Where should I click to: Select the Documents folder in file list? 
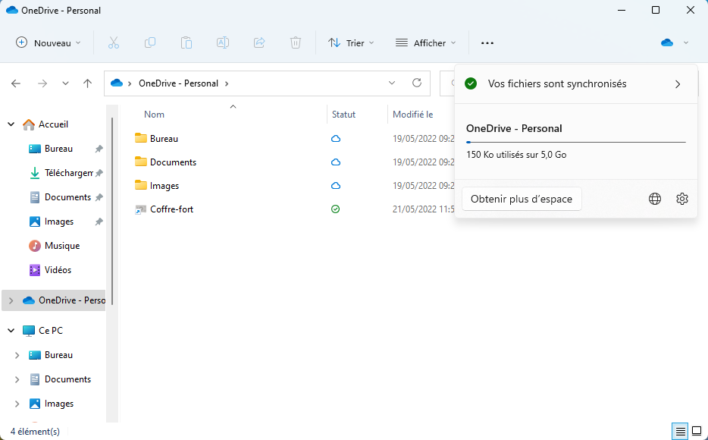tap(173, 162)
